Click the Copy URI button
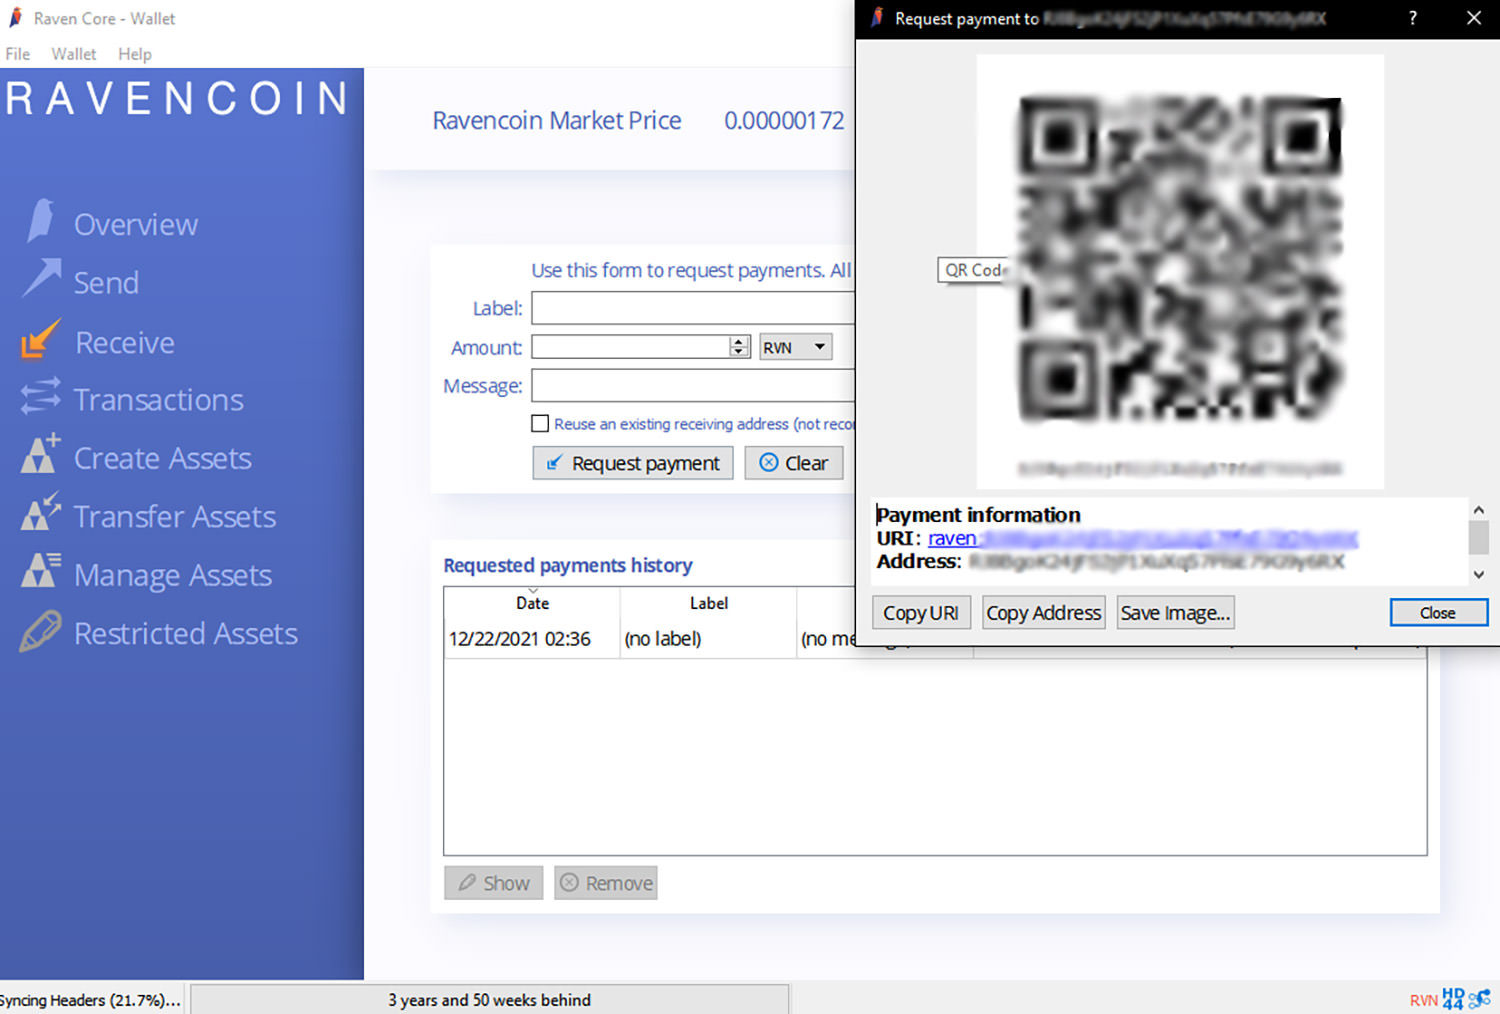This screenshot has height=1014, width=1500. 921,613
